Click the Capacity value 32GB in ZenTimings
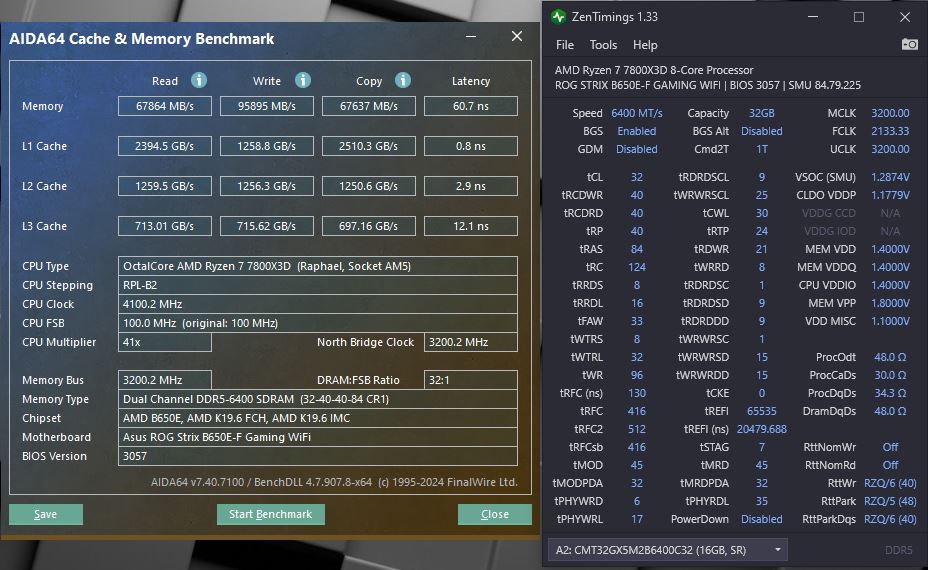The image size is (928, 570). click(762, 113)
